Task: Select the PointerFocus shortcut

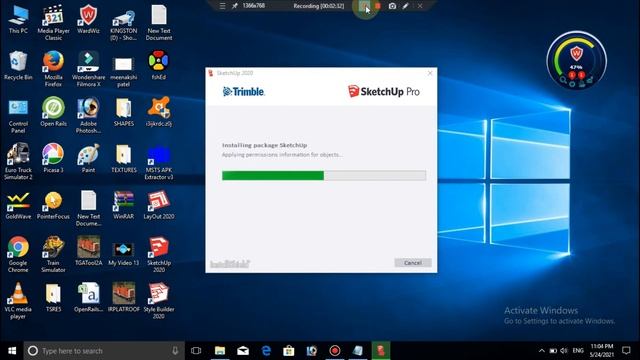Action: coord(53,205)
